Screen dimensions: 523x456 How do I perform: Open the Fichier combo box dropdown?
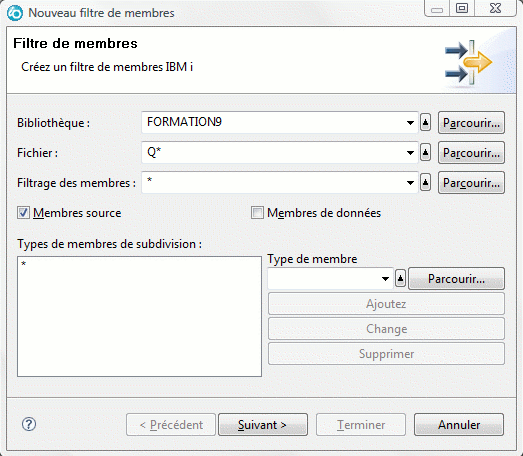point(410,153)
